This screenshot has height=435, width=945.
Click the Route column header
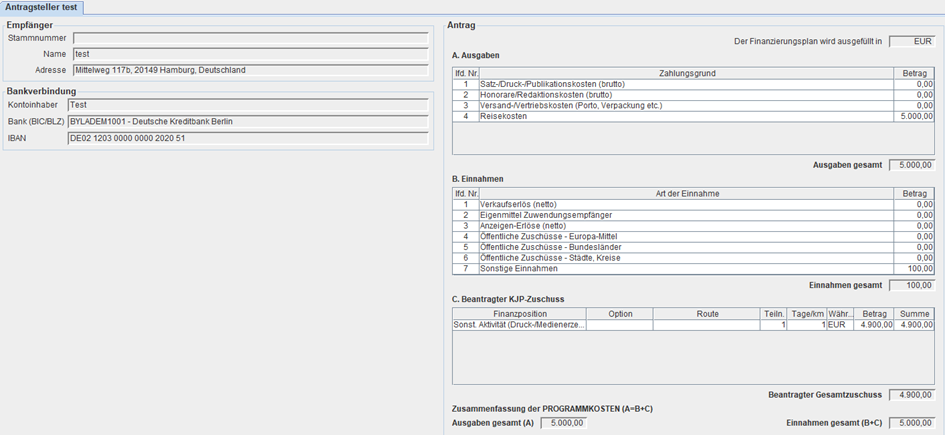(707, 313)
